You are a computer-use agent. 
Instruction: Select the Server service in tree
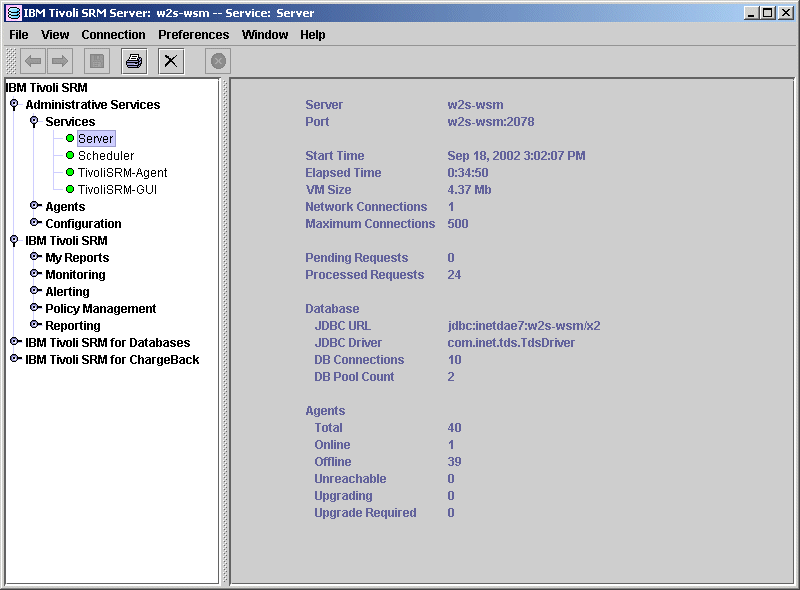click(x=96, y=138)
